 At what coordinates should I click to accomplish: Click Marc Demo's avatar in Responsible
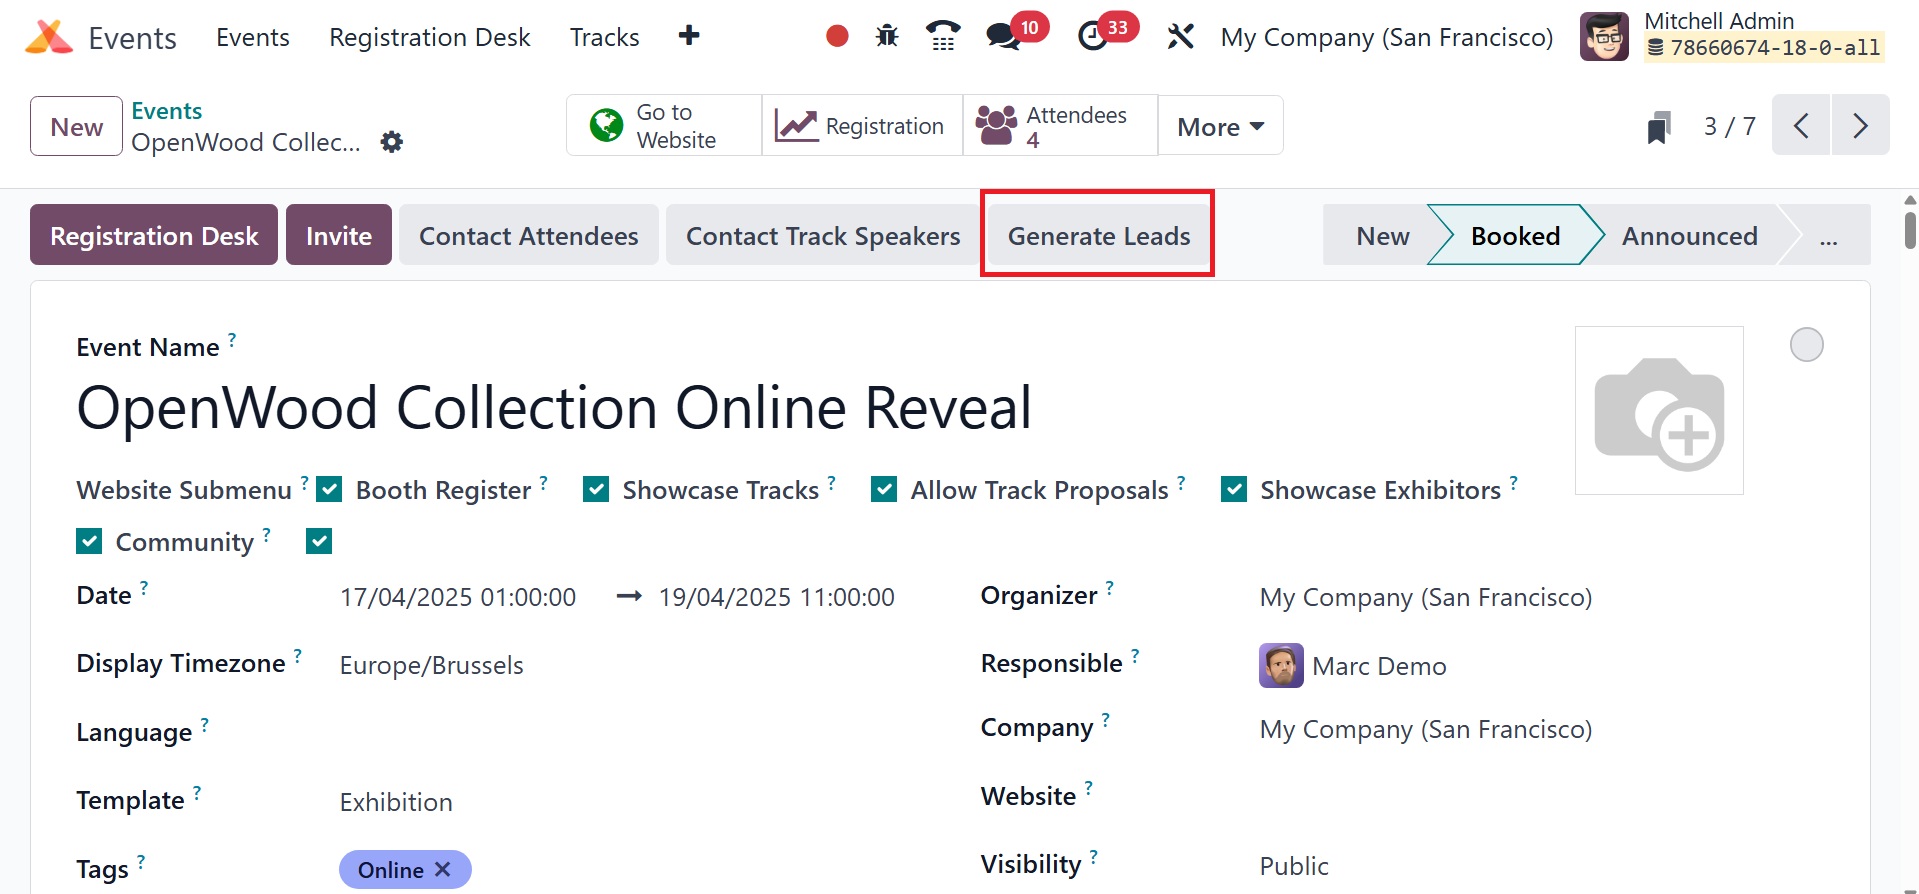click(x=1281, y=666)
